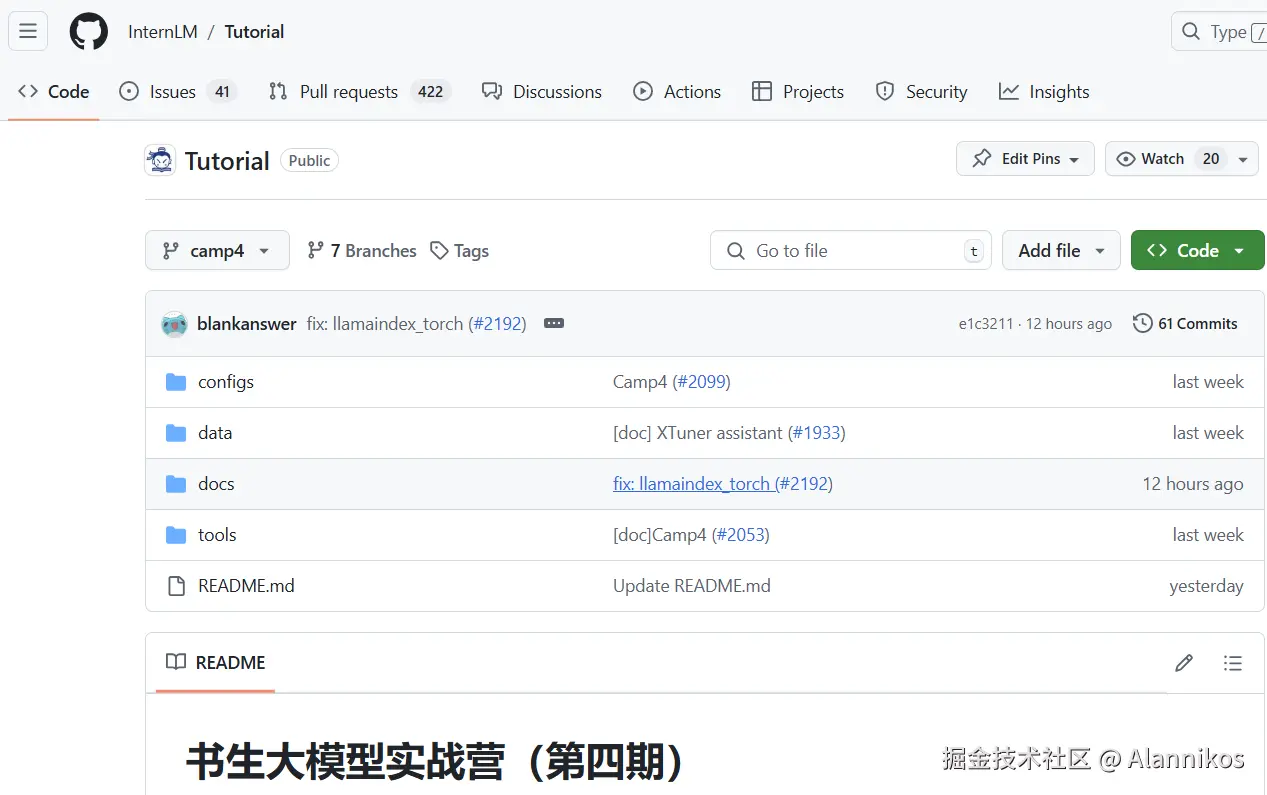
Task: Open pull request #2099 link
Action: 701,382
